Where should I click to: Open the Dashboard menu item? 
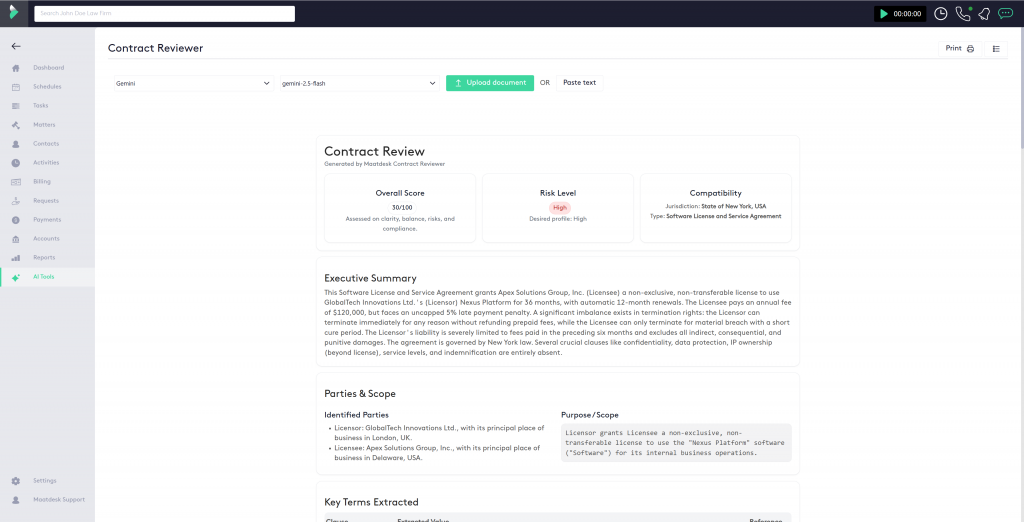tap(48, 68)
